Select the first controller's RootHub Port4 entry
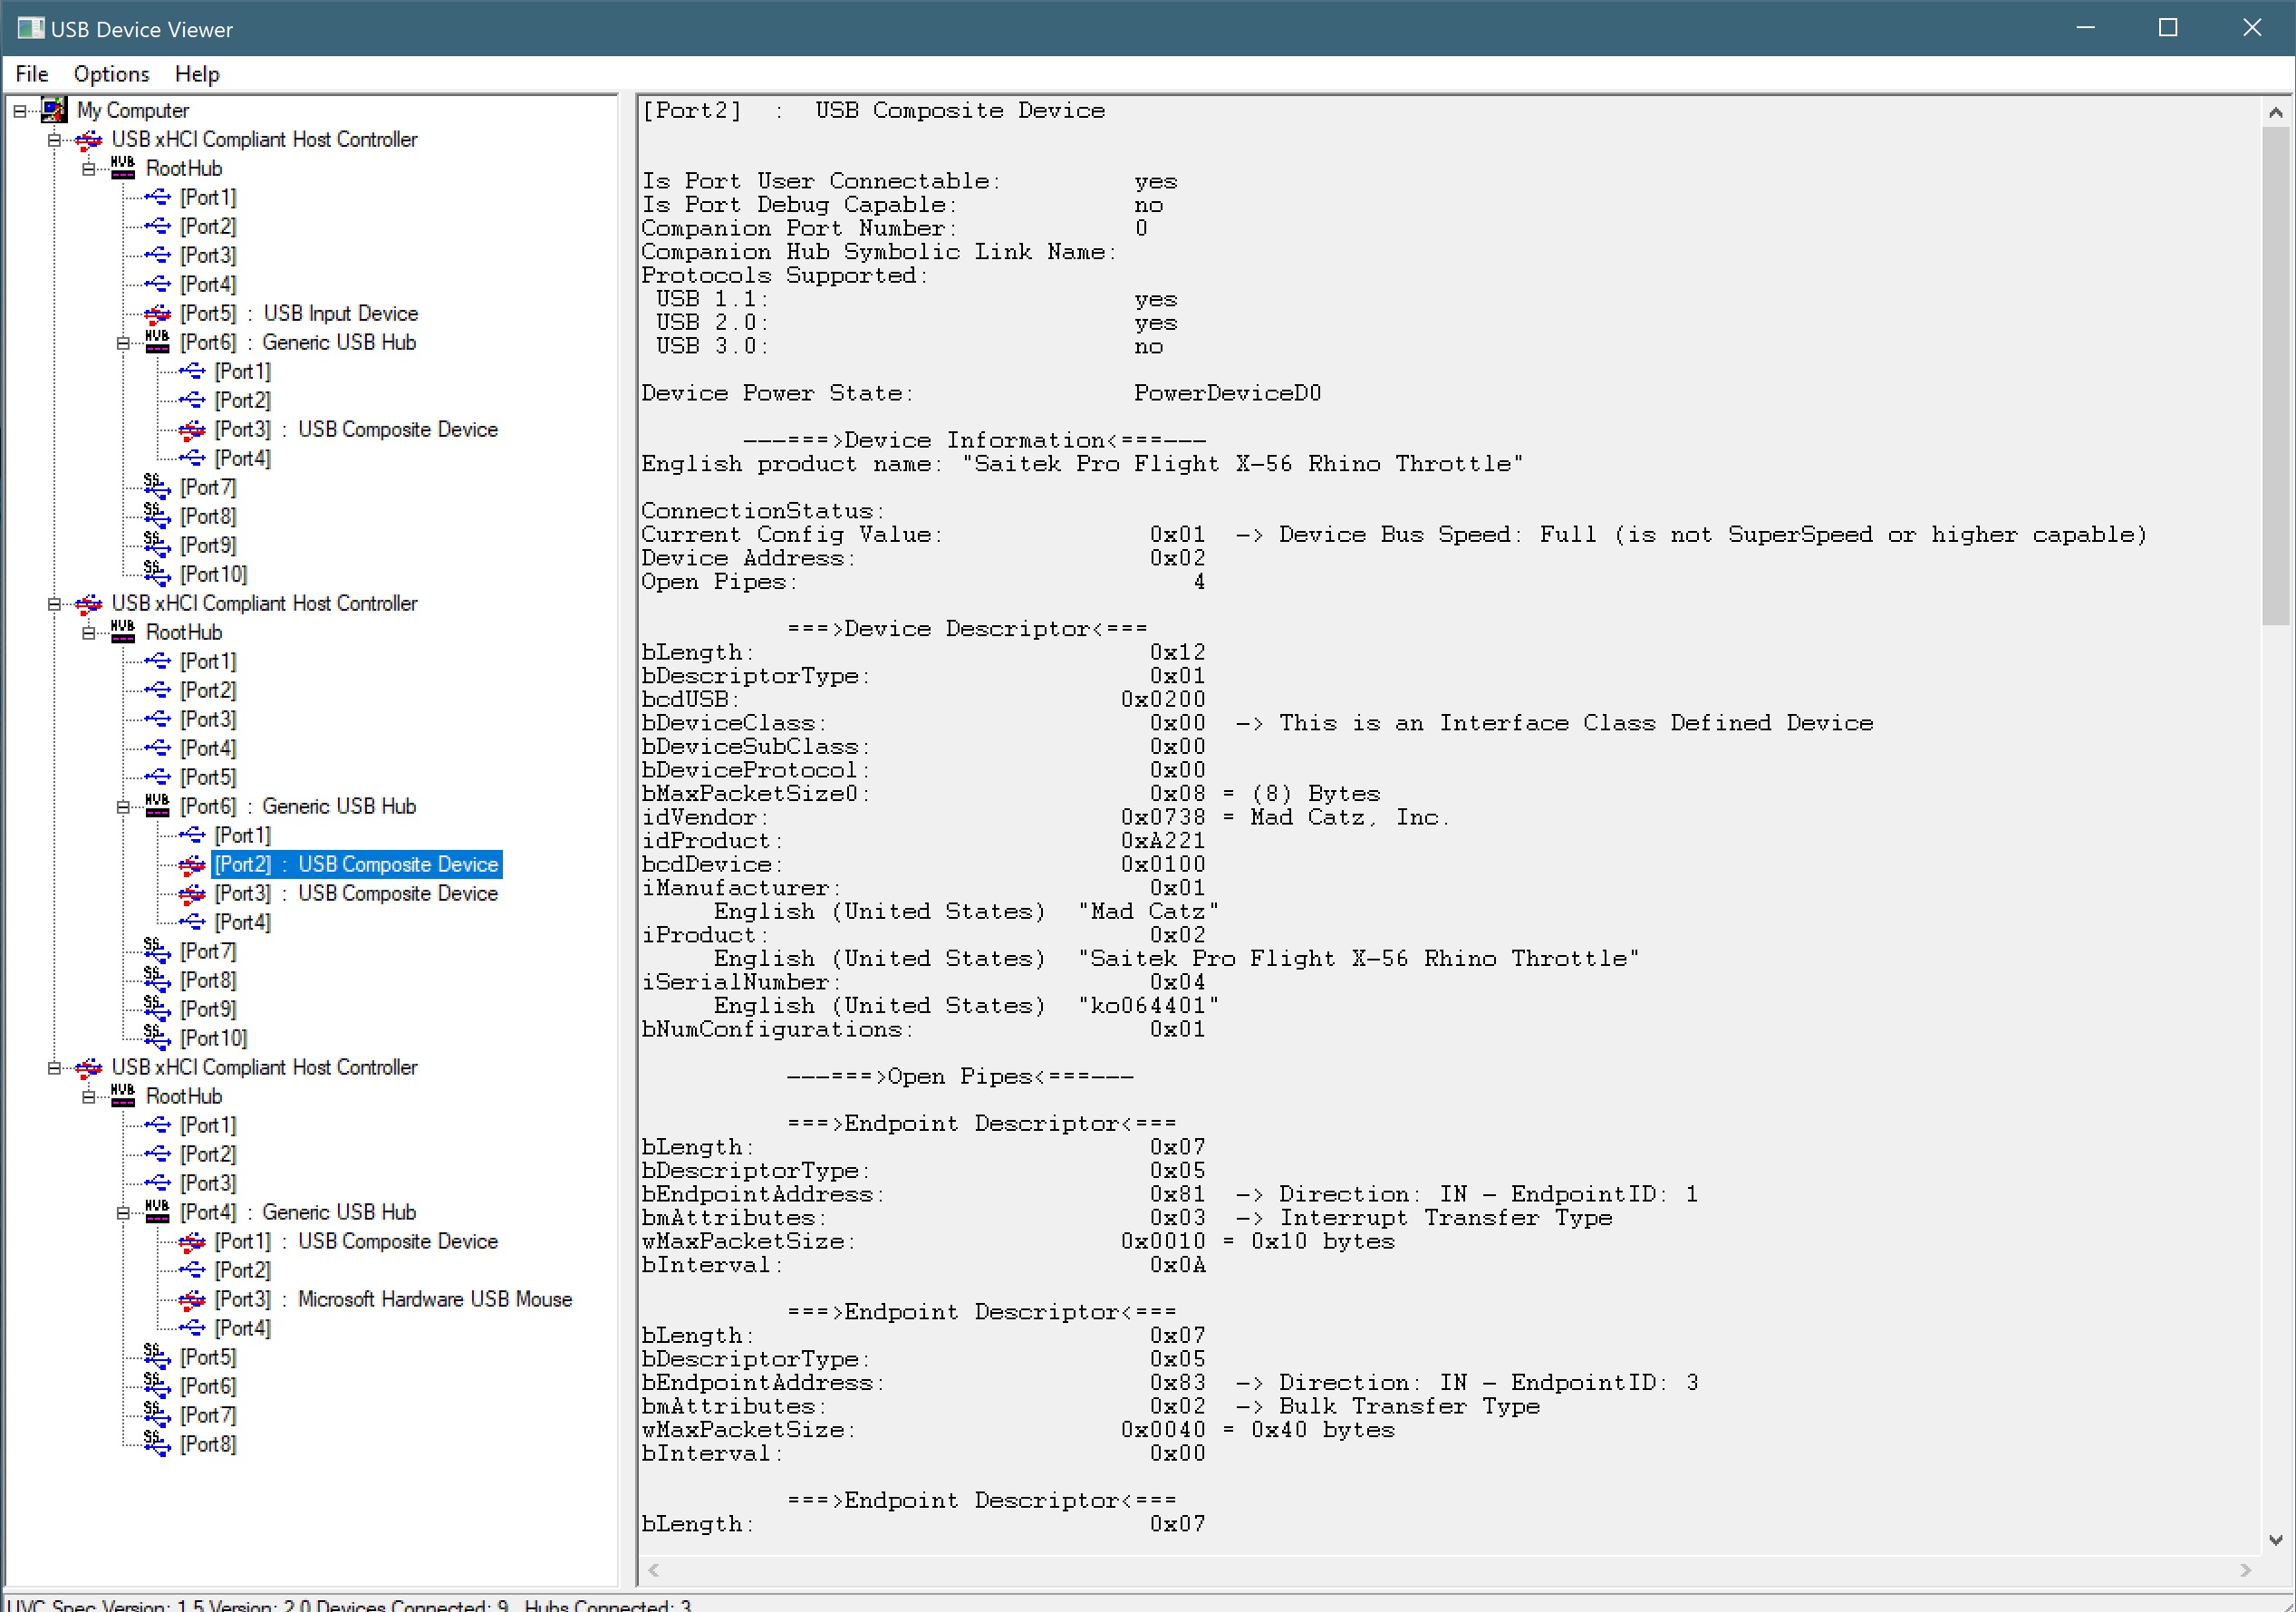 [x=208, y=285]
